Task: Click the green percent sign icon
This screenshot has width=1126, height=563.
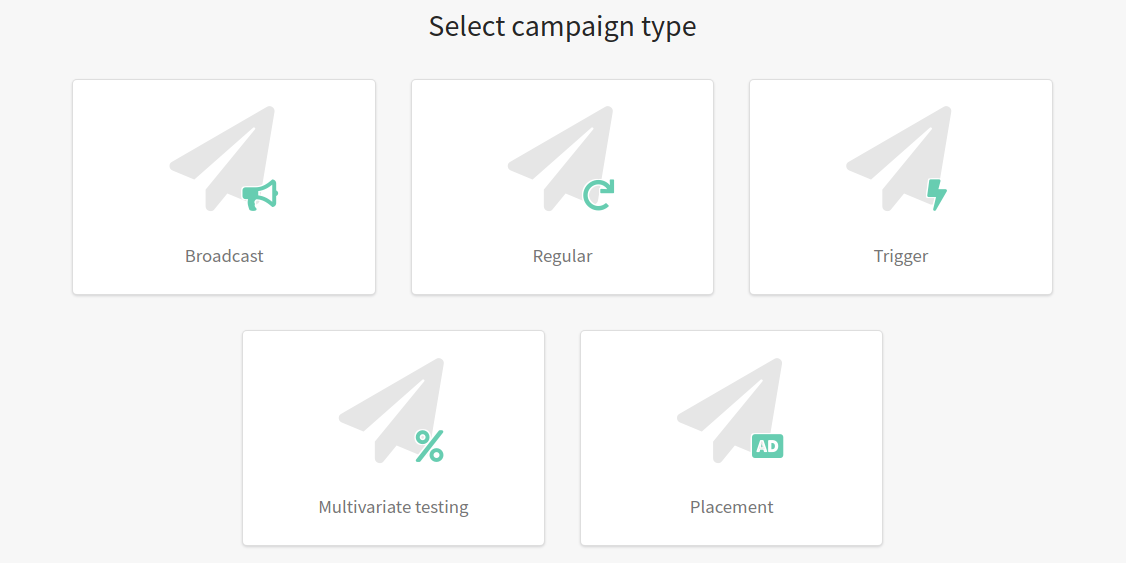Action: click(x=429, y=446)
